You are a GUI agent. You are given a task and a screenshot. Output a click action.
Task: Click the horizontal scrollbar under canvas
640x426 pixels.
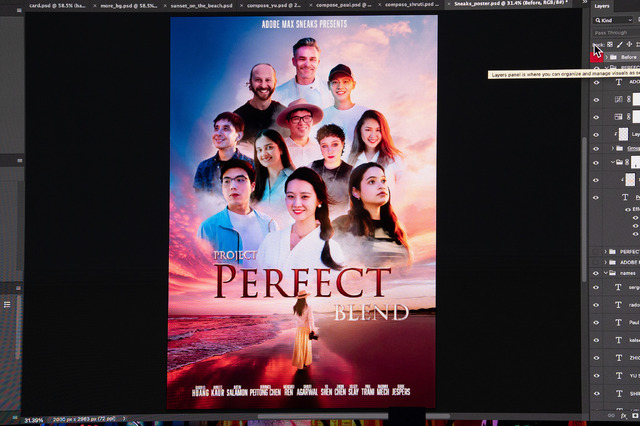(x=353, y=416)
